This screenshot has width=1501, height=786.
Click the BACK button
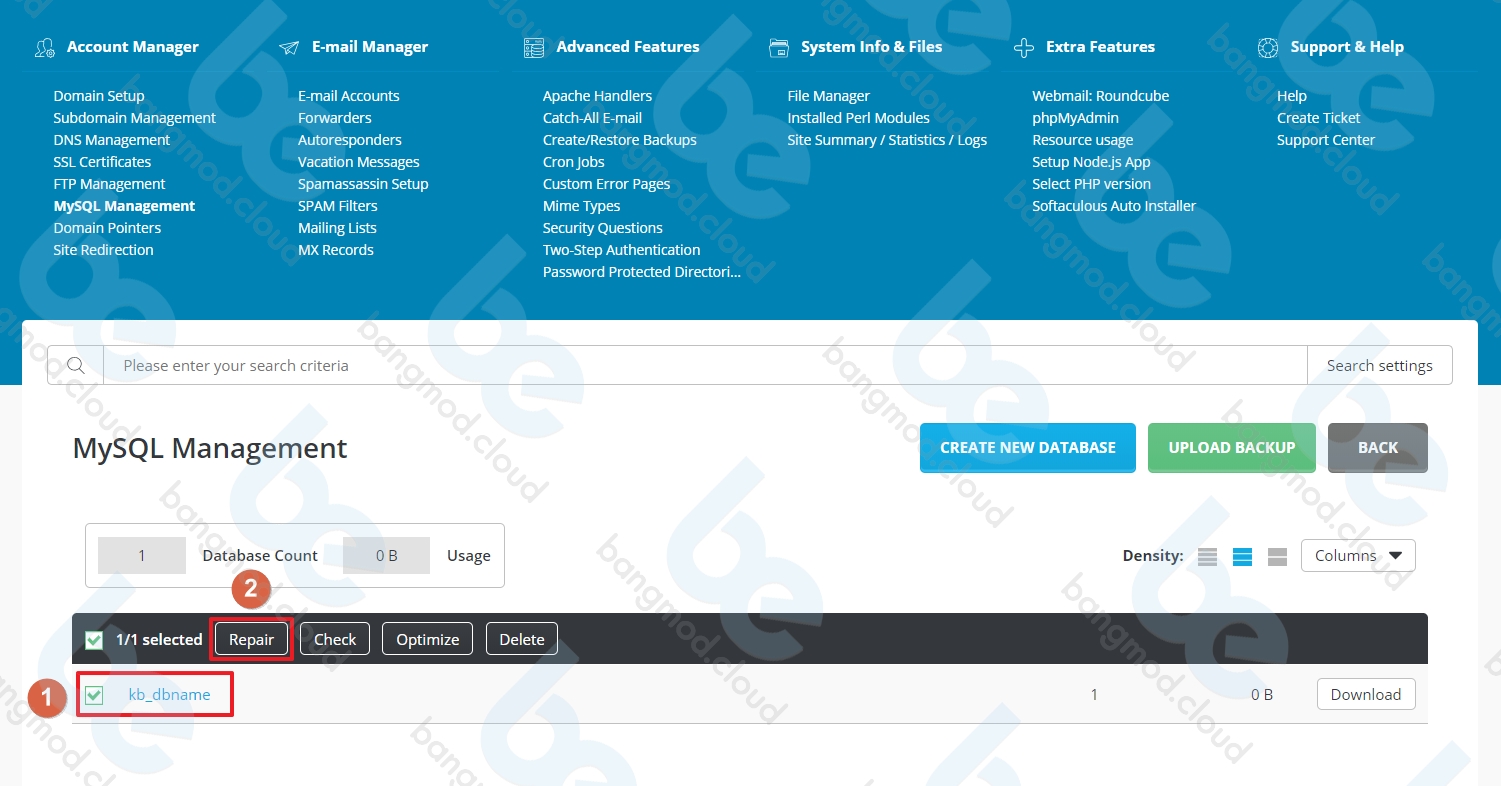click(x=1378, y=447)
